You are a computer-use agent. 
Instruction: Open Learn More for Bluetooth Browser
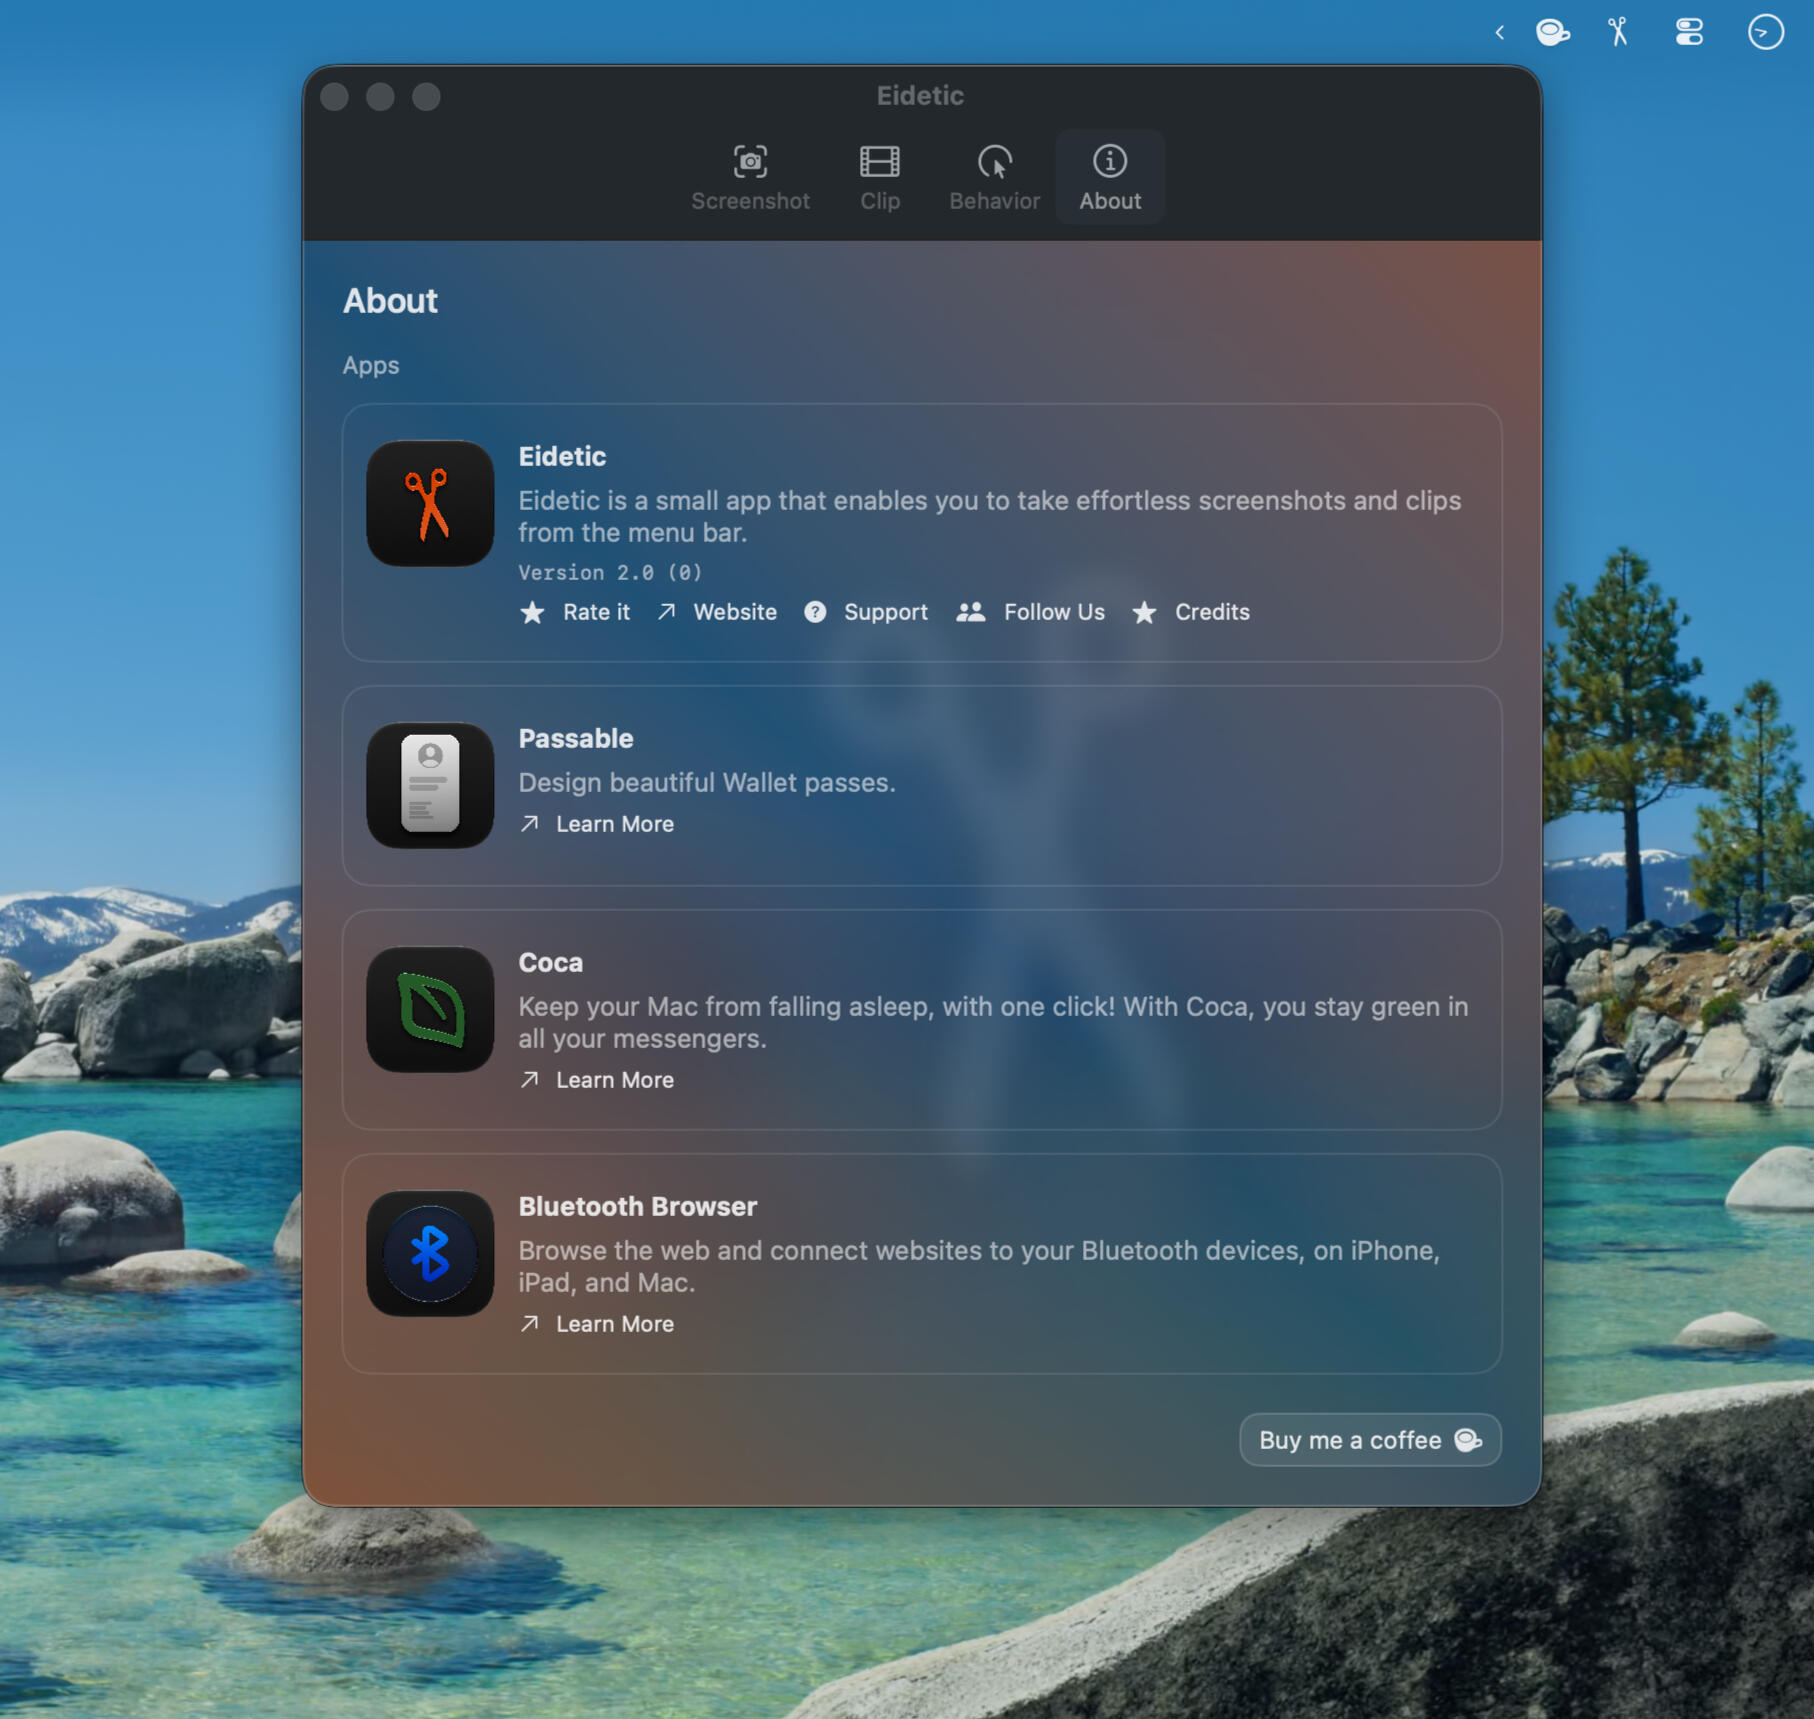(x=597, y=1324)
